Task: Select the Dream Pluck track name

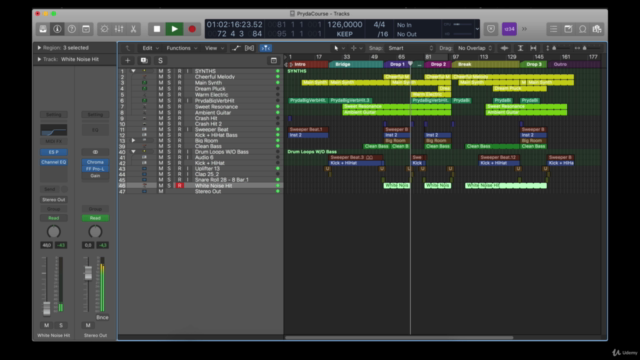Action: (x=210, y=89)
